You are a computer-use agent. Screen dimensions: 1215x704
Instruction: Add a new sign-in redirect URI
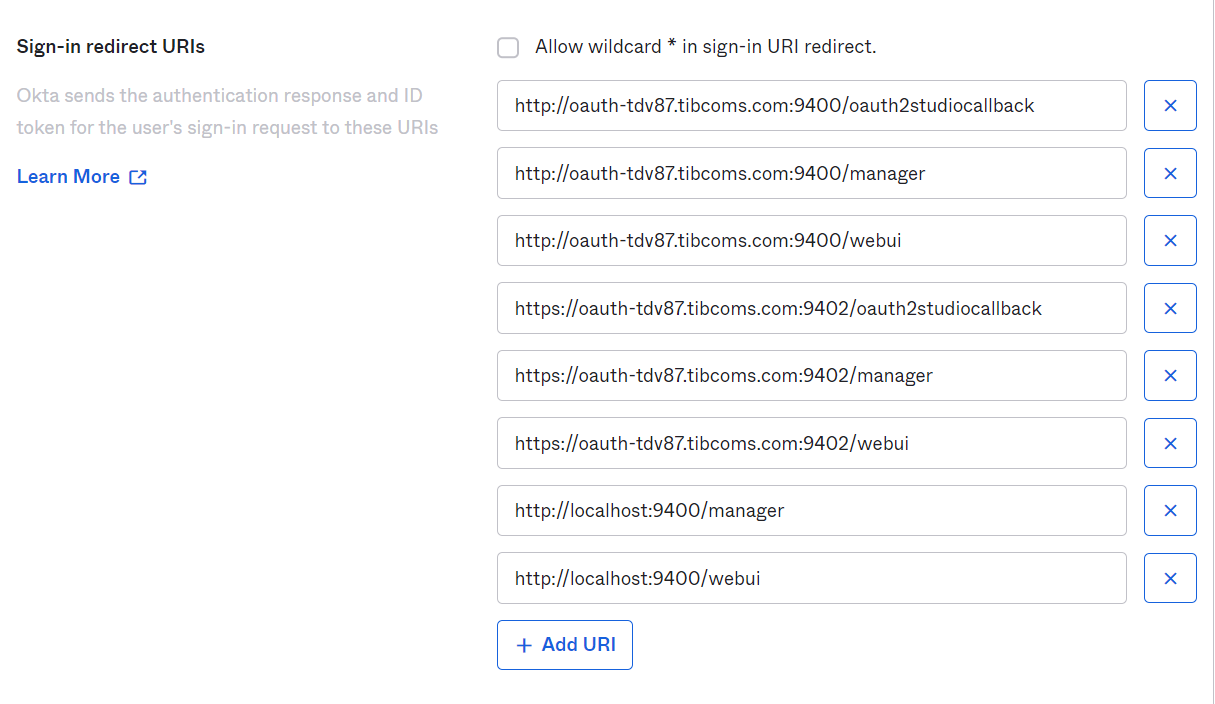(565, 645)
